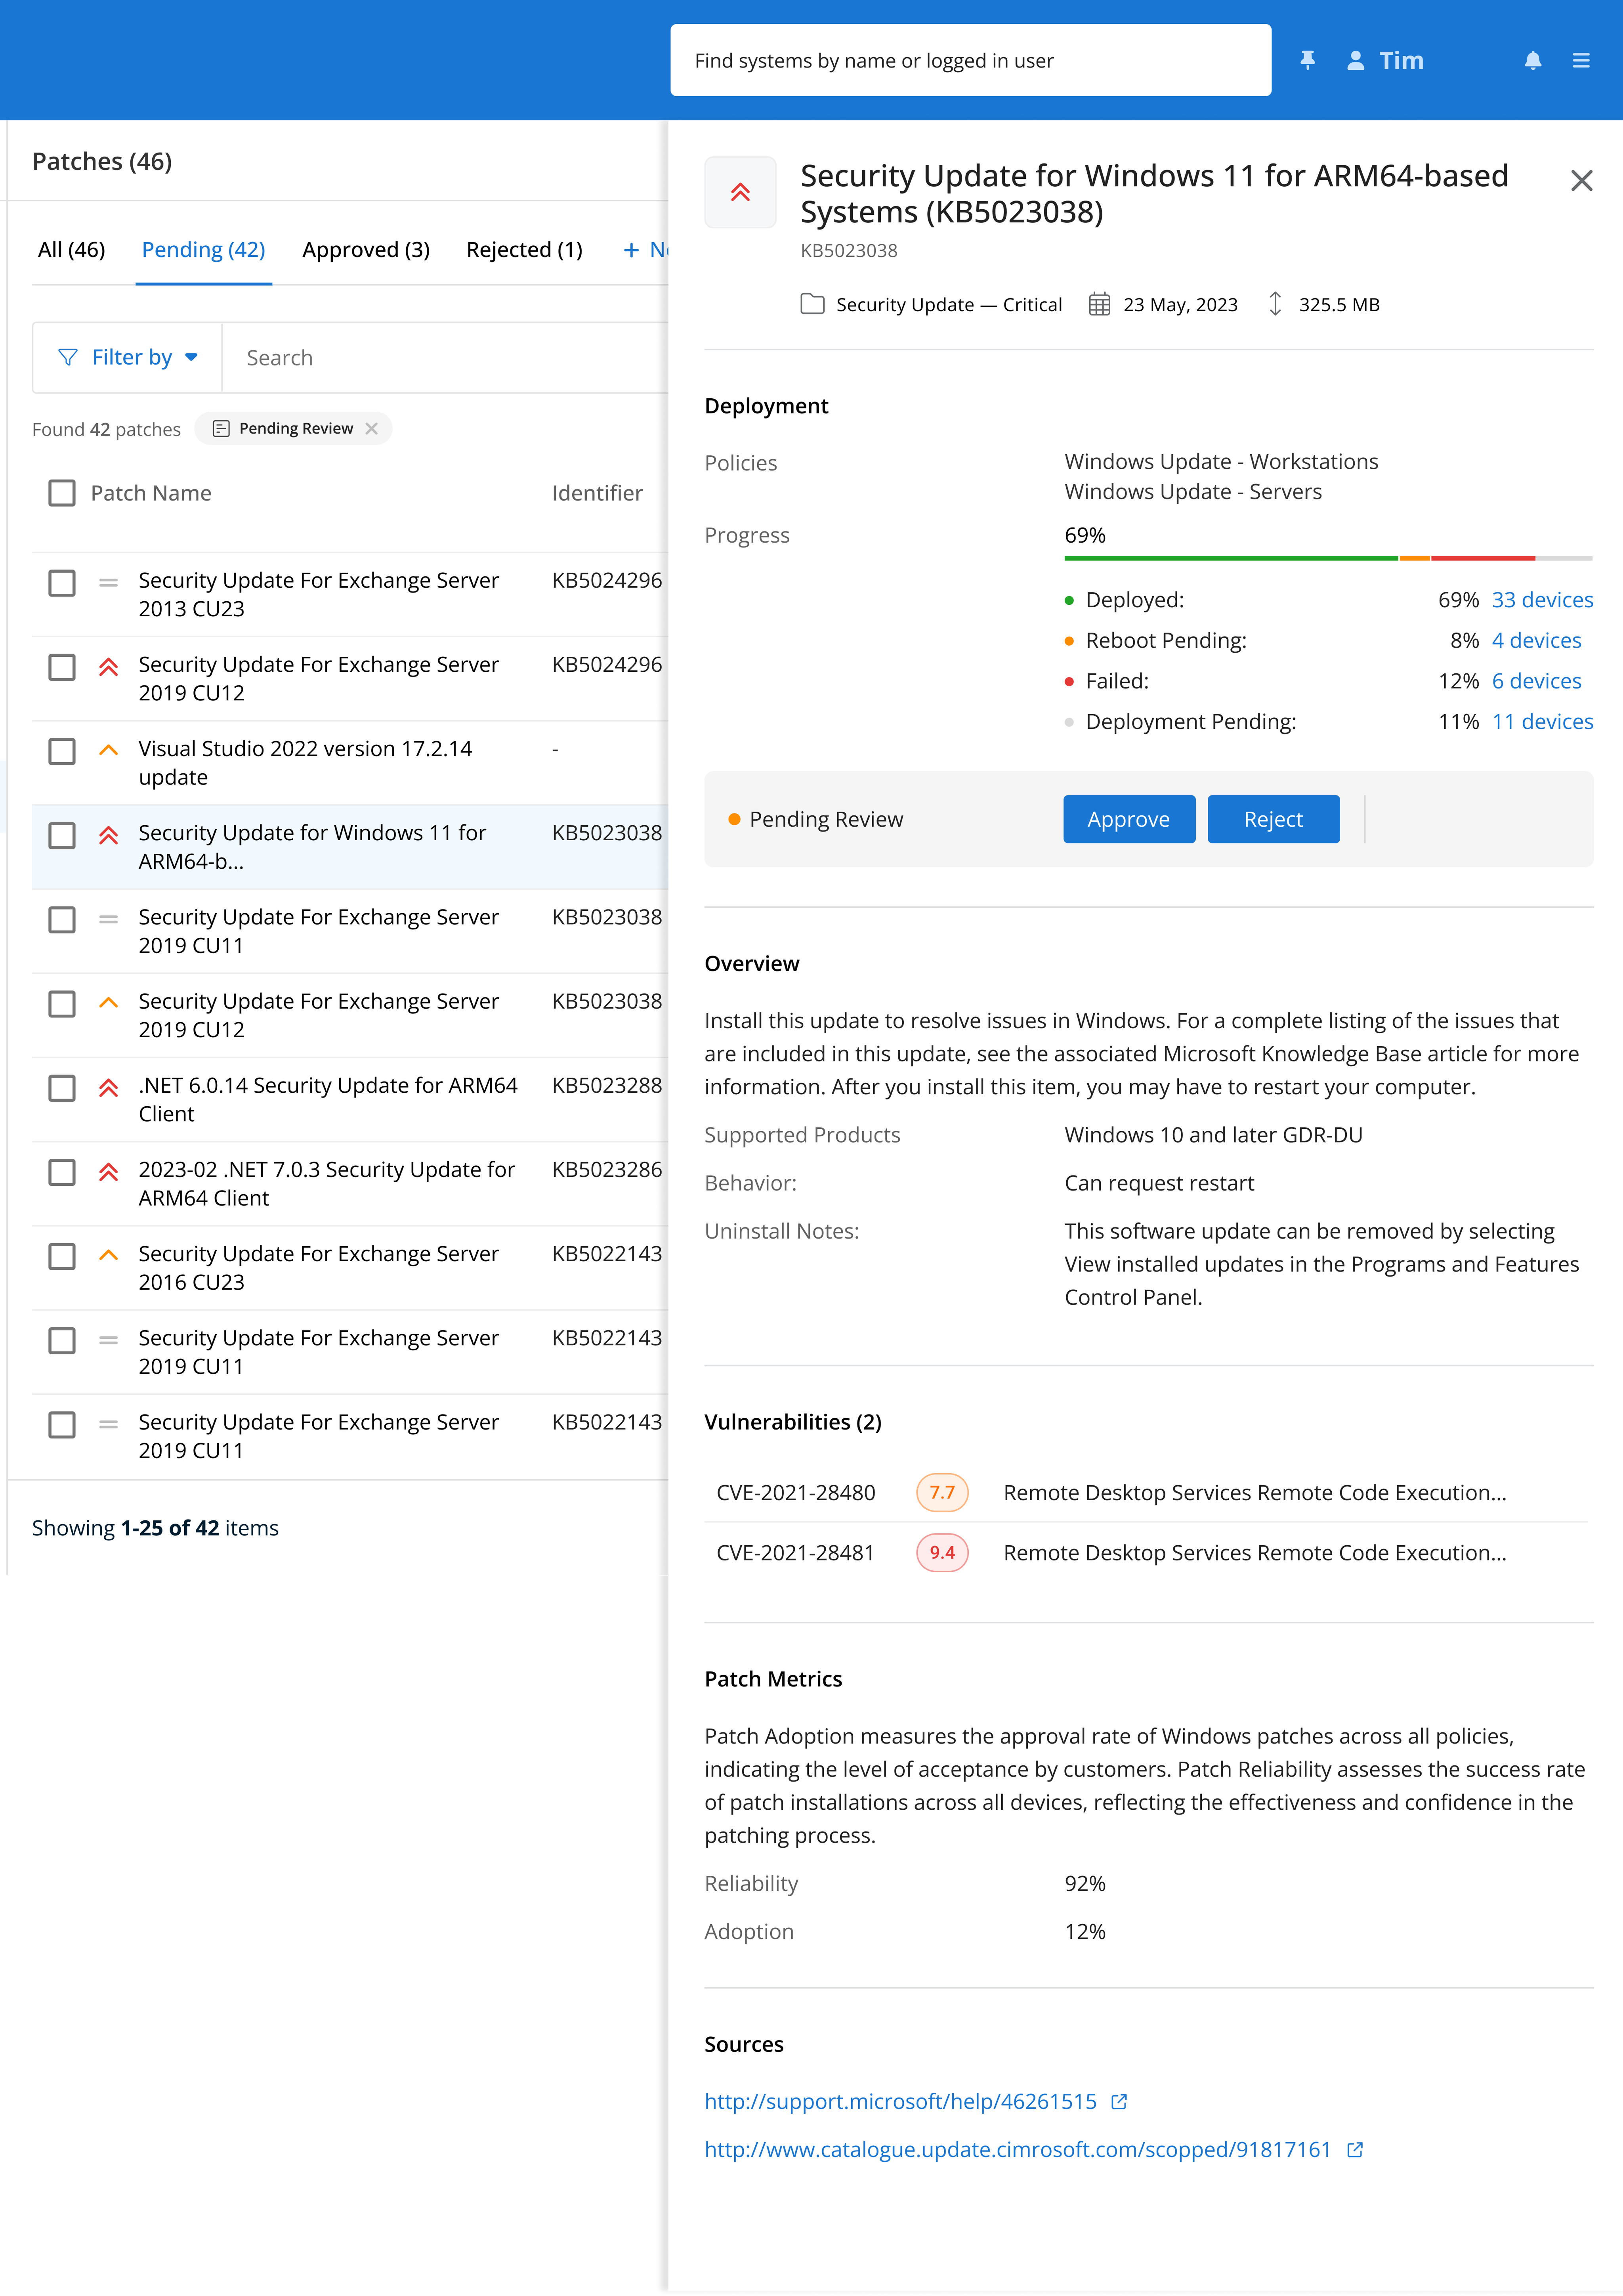
Task: Check .NET 6.0.14 Security Update row
Action: click(62, 1087)
